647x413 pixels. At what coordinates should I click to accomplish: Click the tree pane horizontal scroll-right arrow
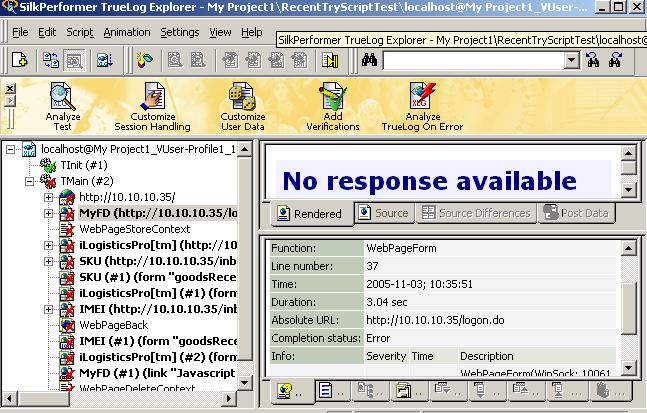tap(229, 399)
